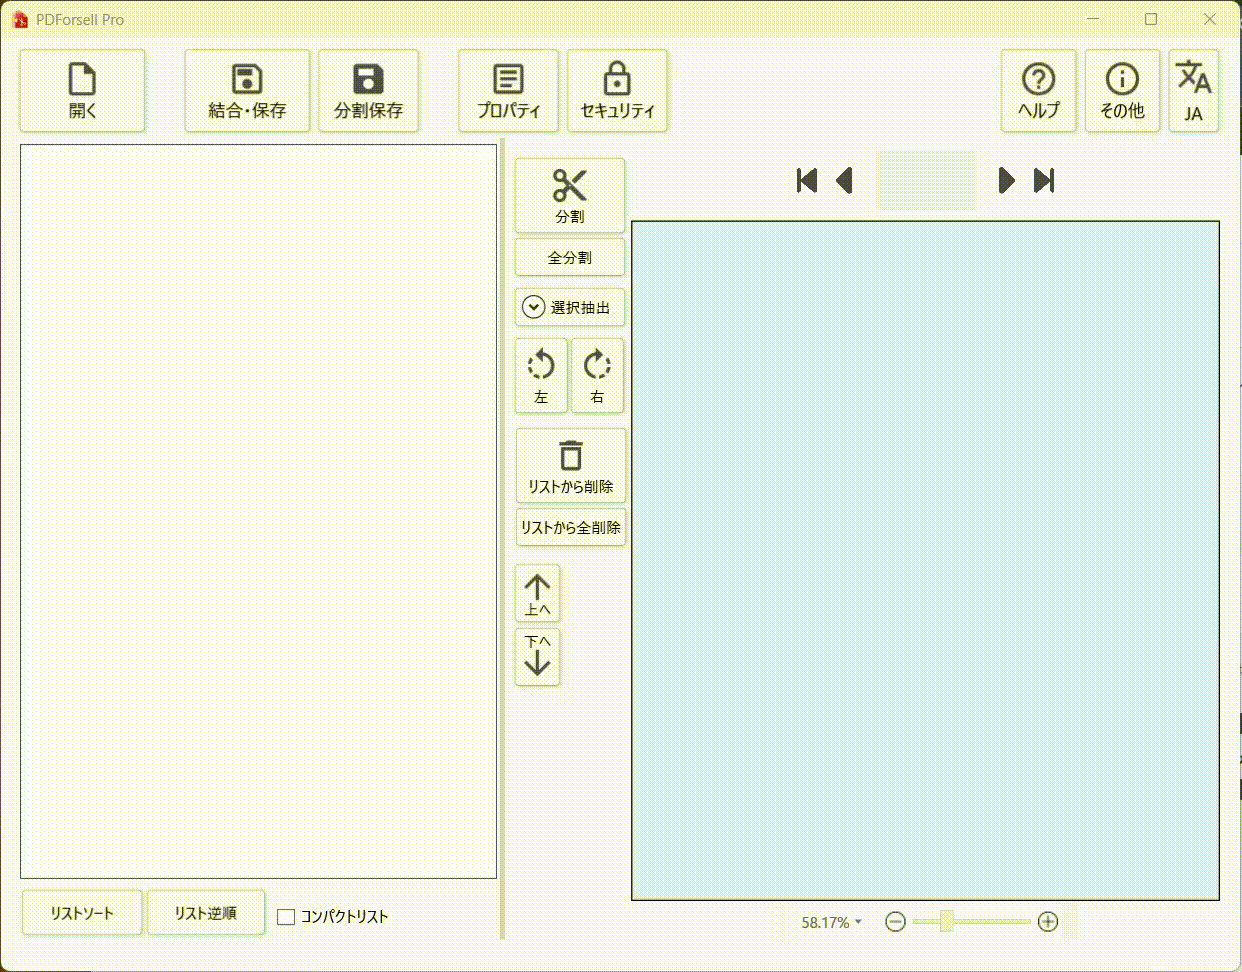Open the 58.17% zoom level dropdown

point(831,922)
